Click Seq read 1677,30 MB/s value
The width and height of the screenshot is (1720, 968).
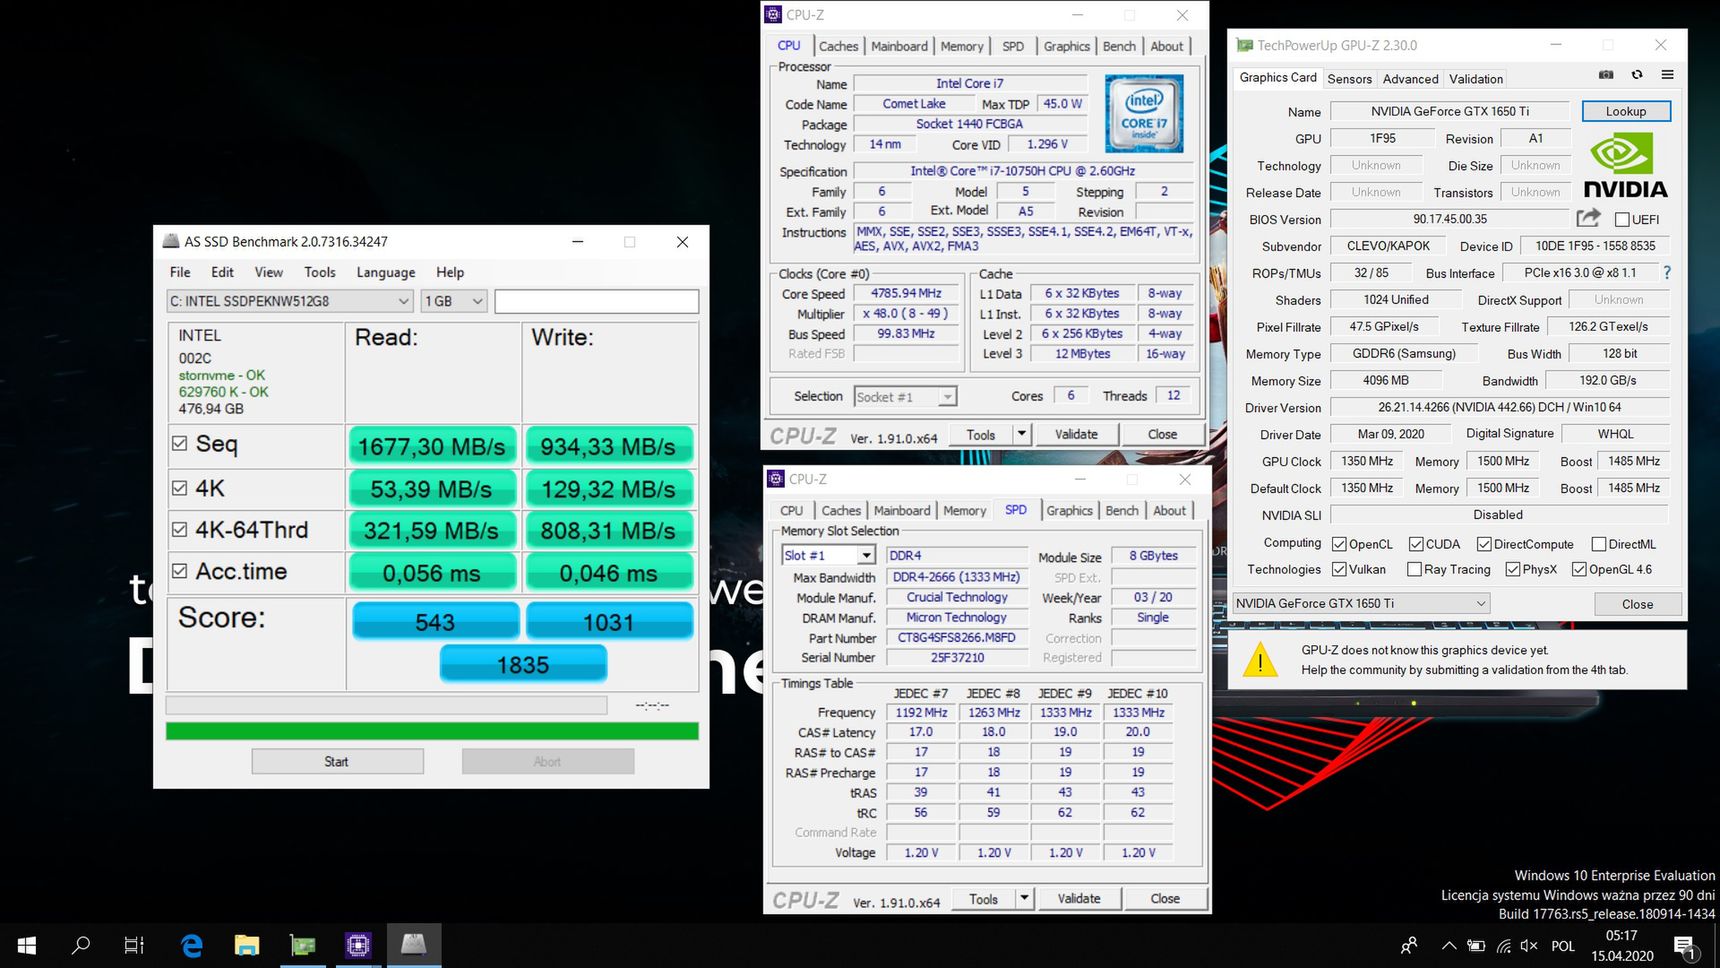432,446
